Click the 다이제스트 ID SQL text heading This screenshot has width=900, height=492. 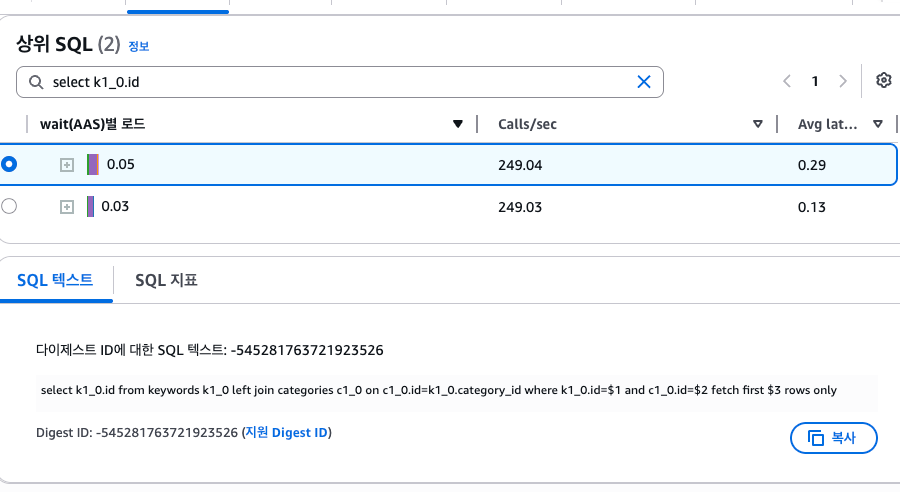210,350
